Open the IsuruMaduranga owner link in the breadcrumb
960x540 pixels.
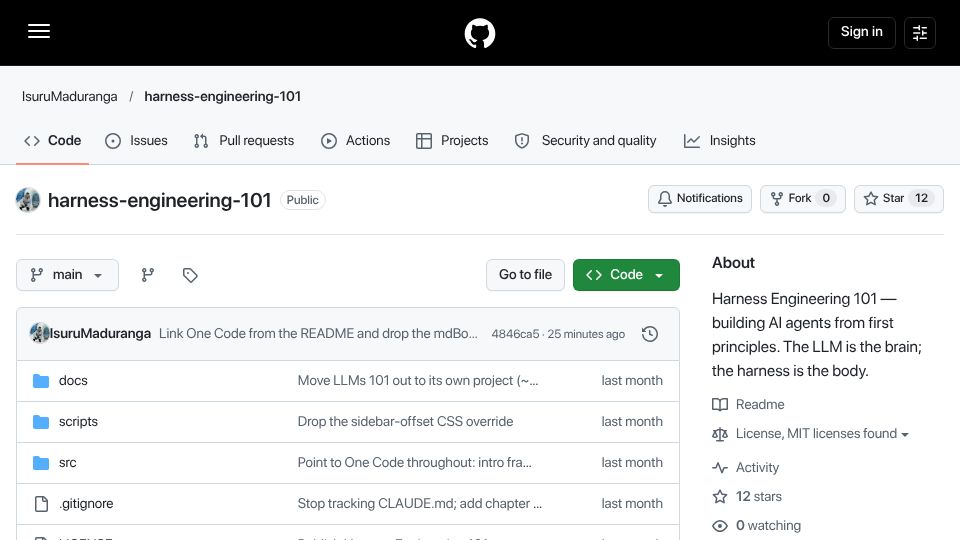point(70,97)
